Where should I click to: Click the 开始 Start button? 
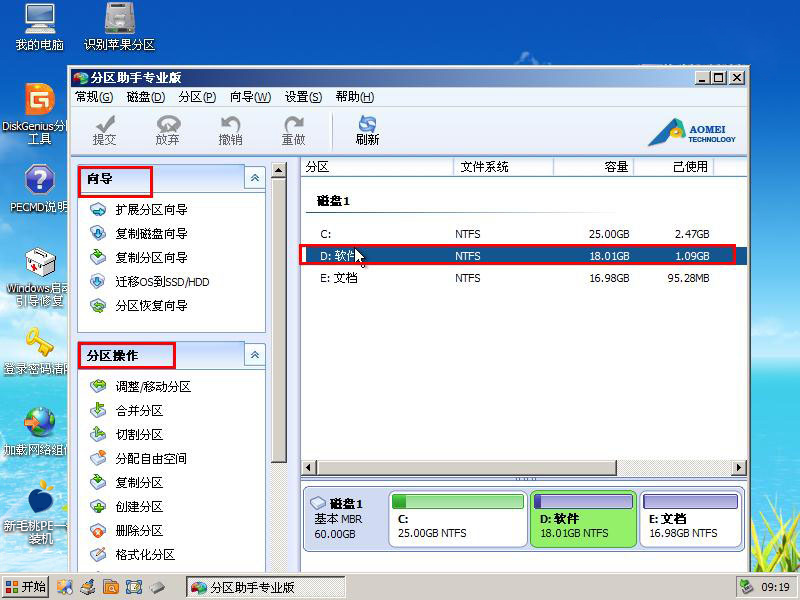pyautogui.click(x=26, y=587)
